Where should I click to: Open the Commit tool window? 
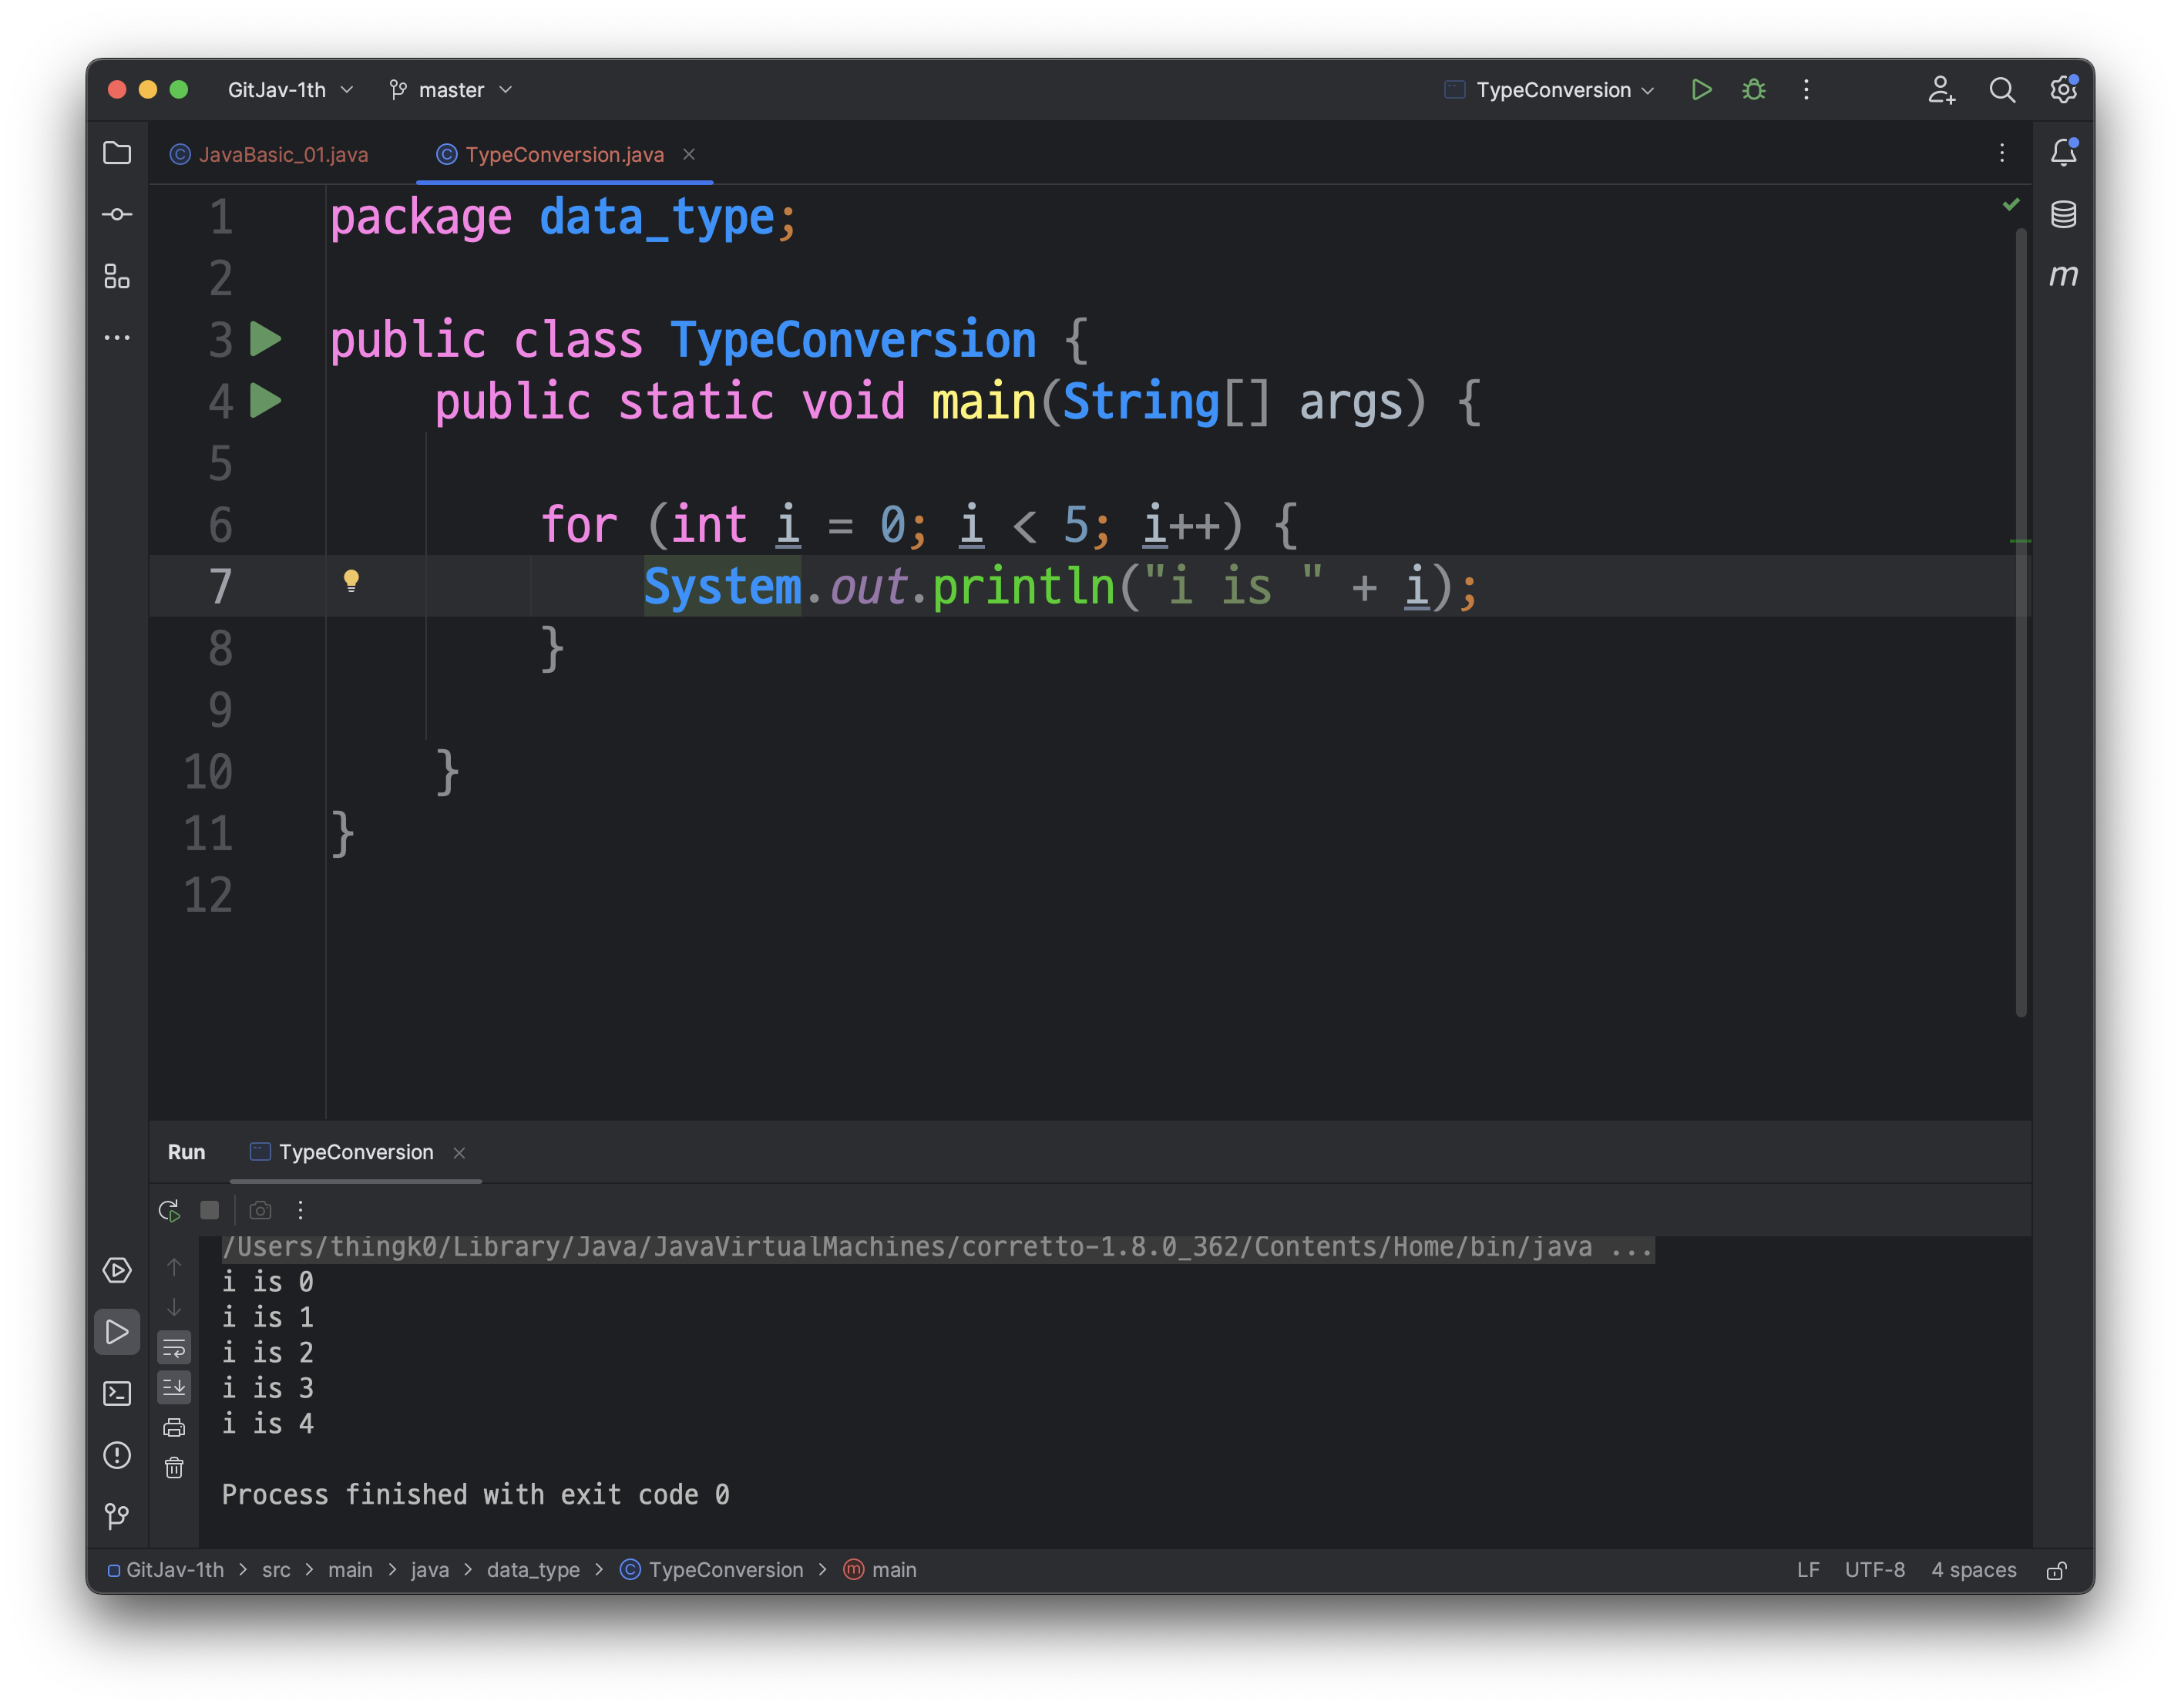tap(117, 214)
